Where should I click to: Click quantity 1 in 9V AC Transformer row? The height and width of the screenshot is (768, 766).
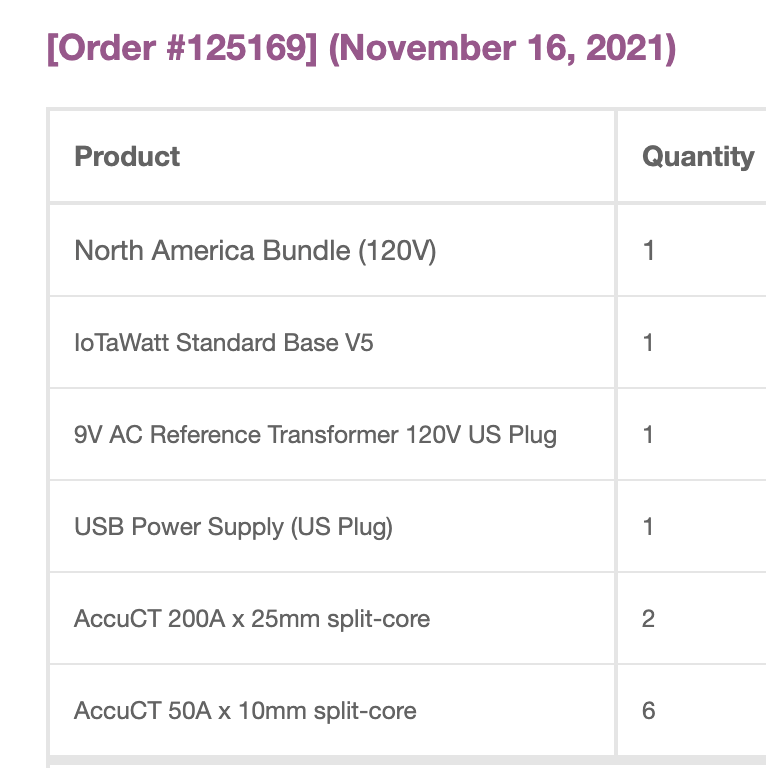pyautogui.click(x=649, y=435)
